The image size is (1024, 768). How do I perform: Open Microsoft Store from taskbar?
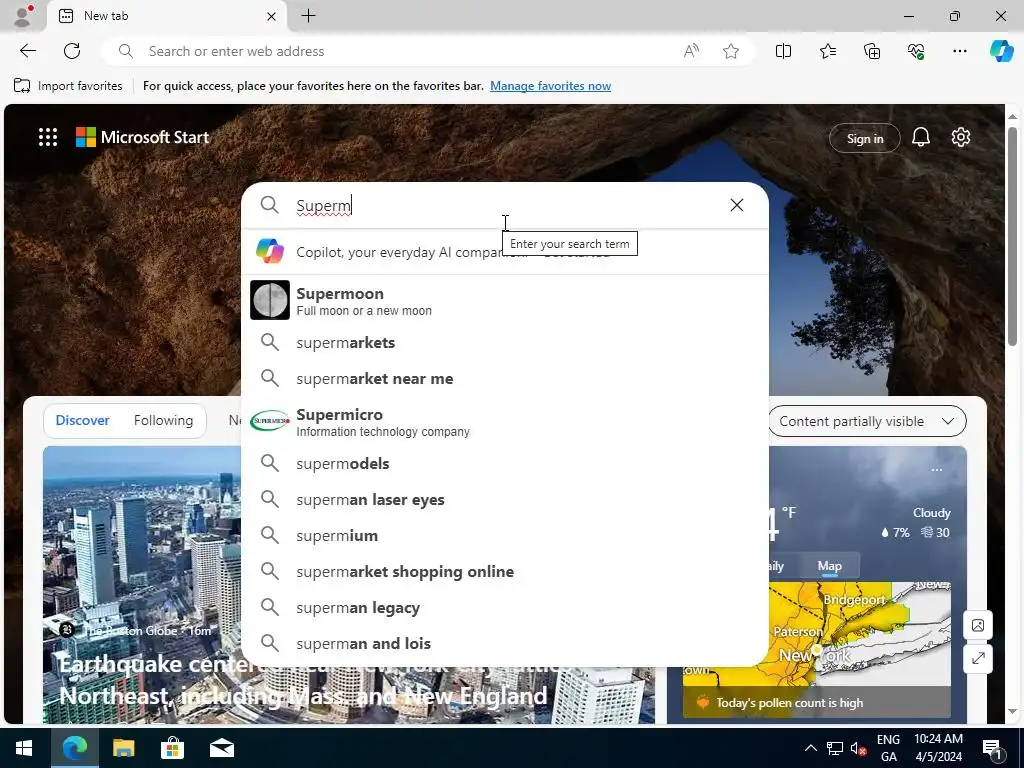172,748
